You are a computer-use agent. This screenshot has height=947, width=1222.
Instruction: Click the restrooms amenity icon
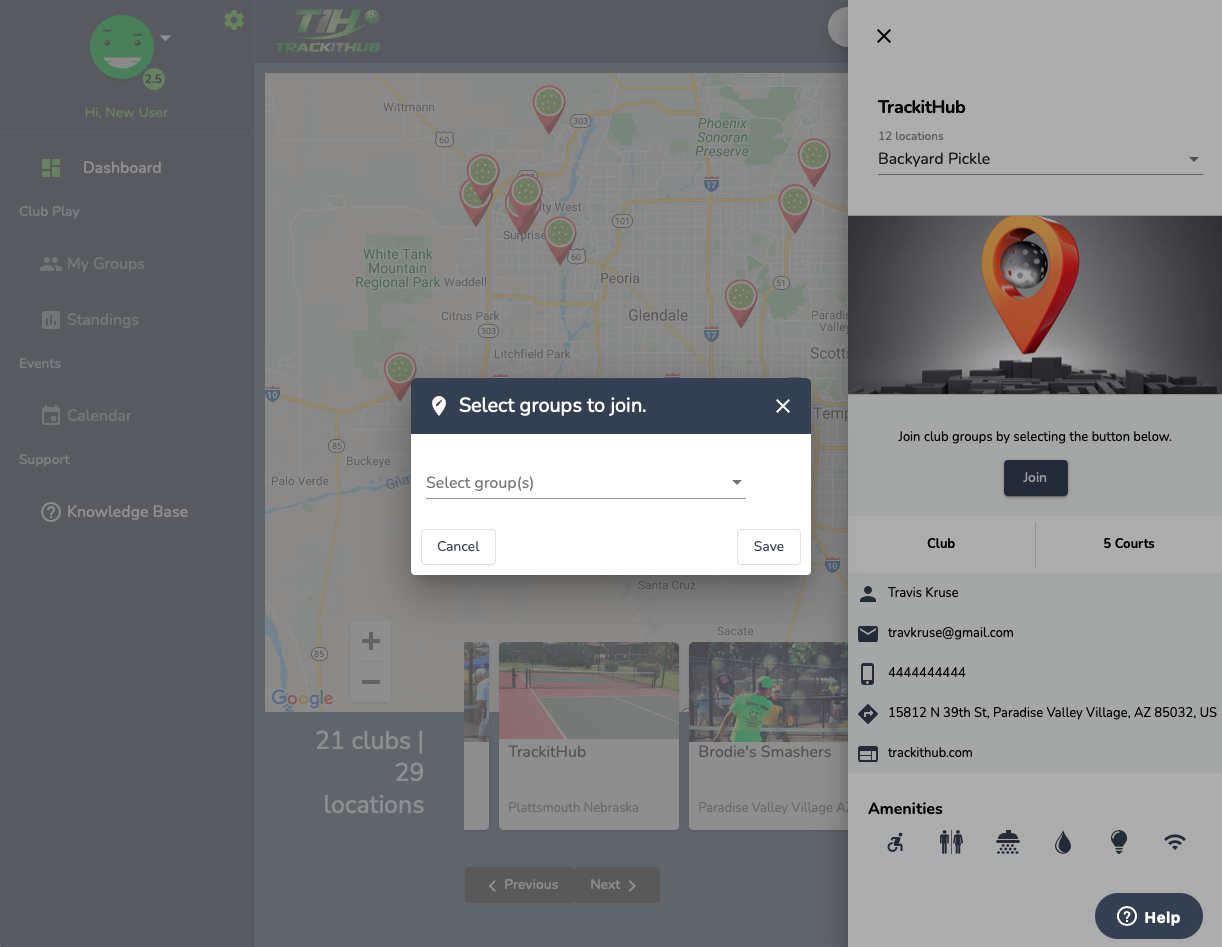951,842
